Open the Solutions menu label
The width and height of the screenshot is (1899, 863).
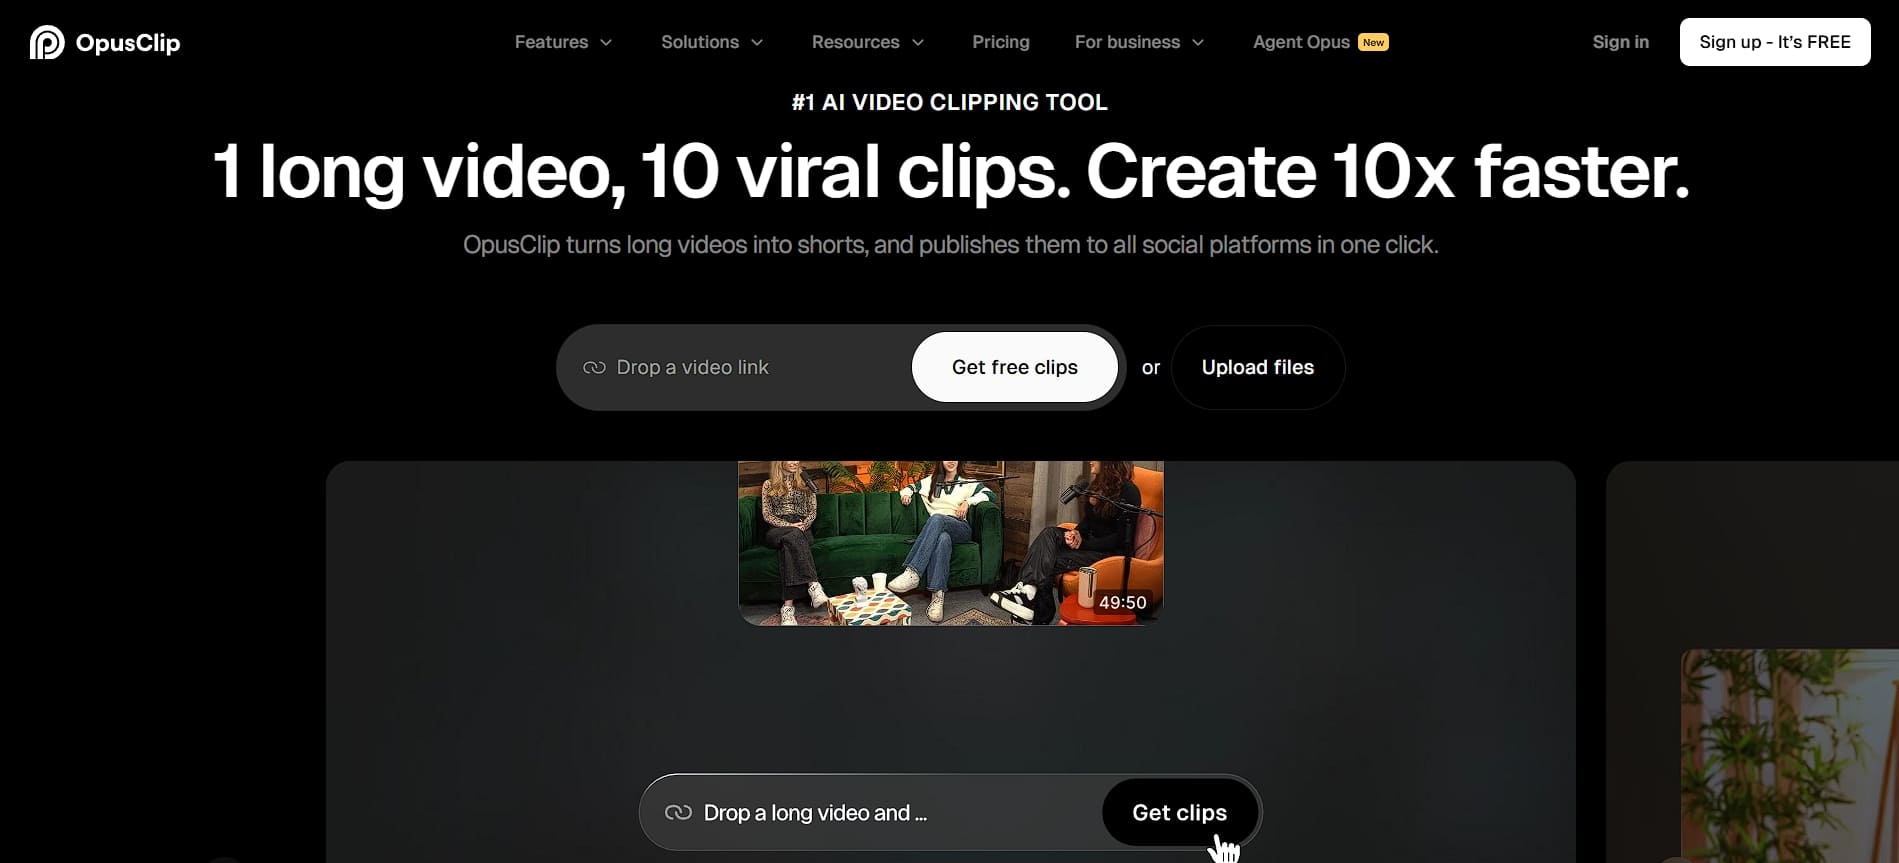coord(700,42)
